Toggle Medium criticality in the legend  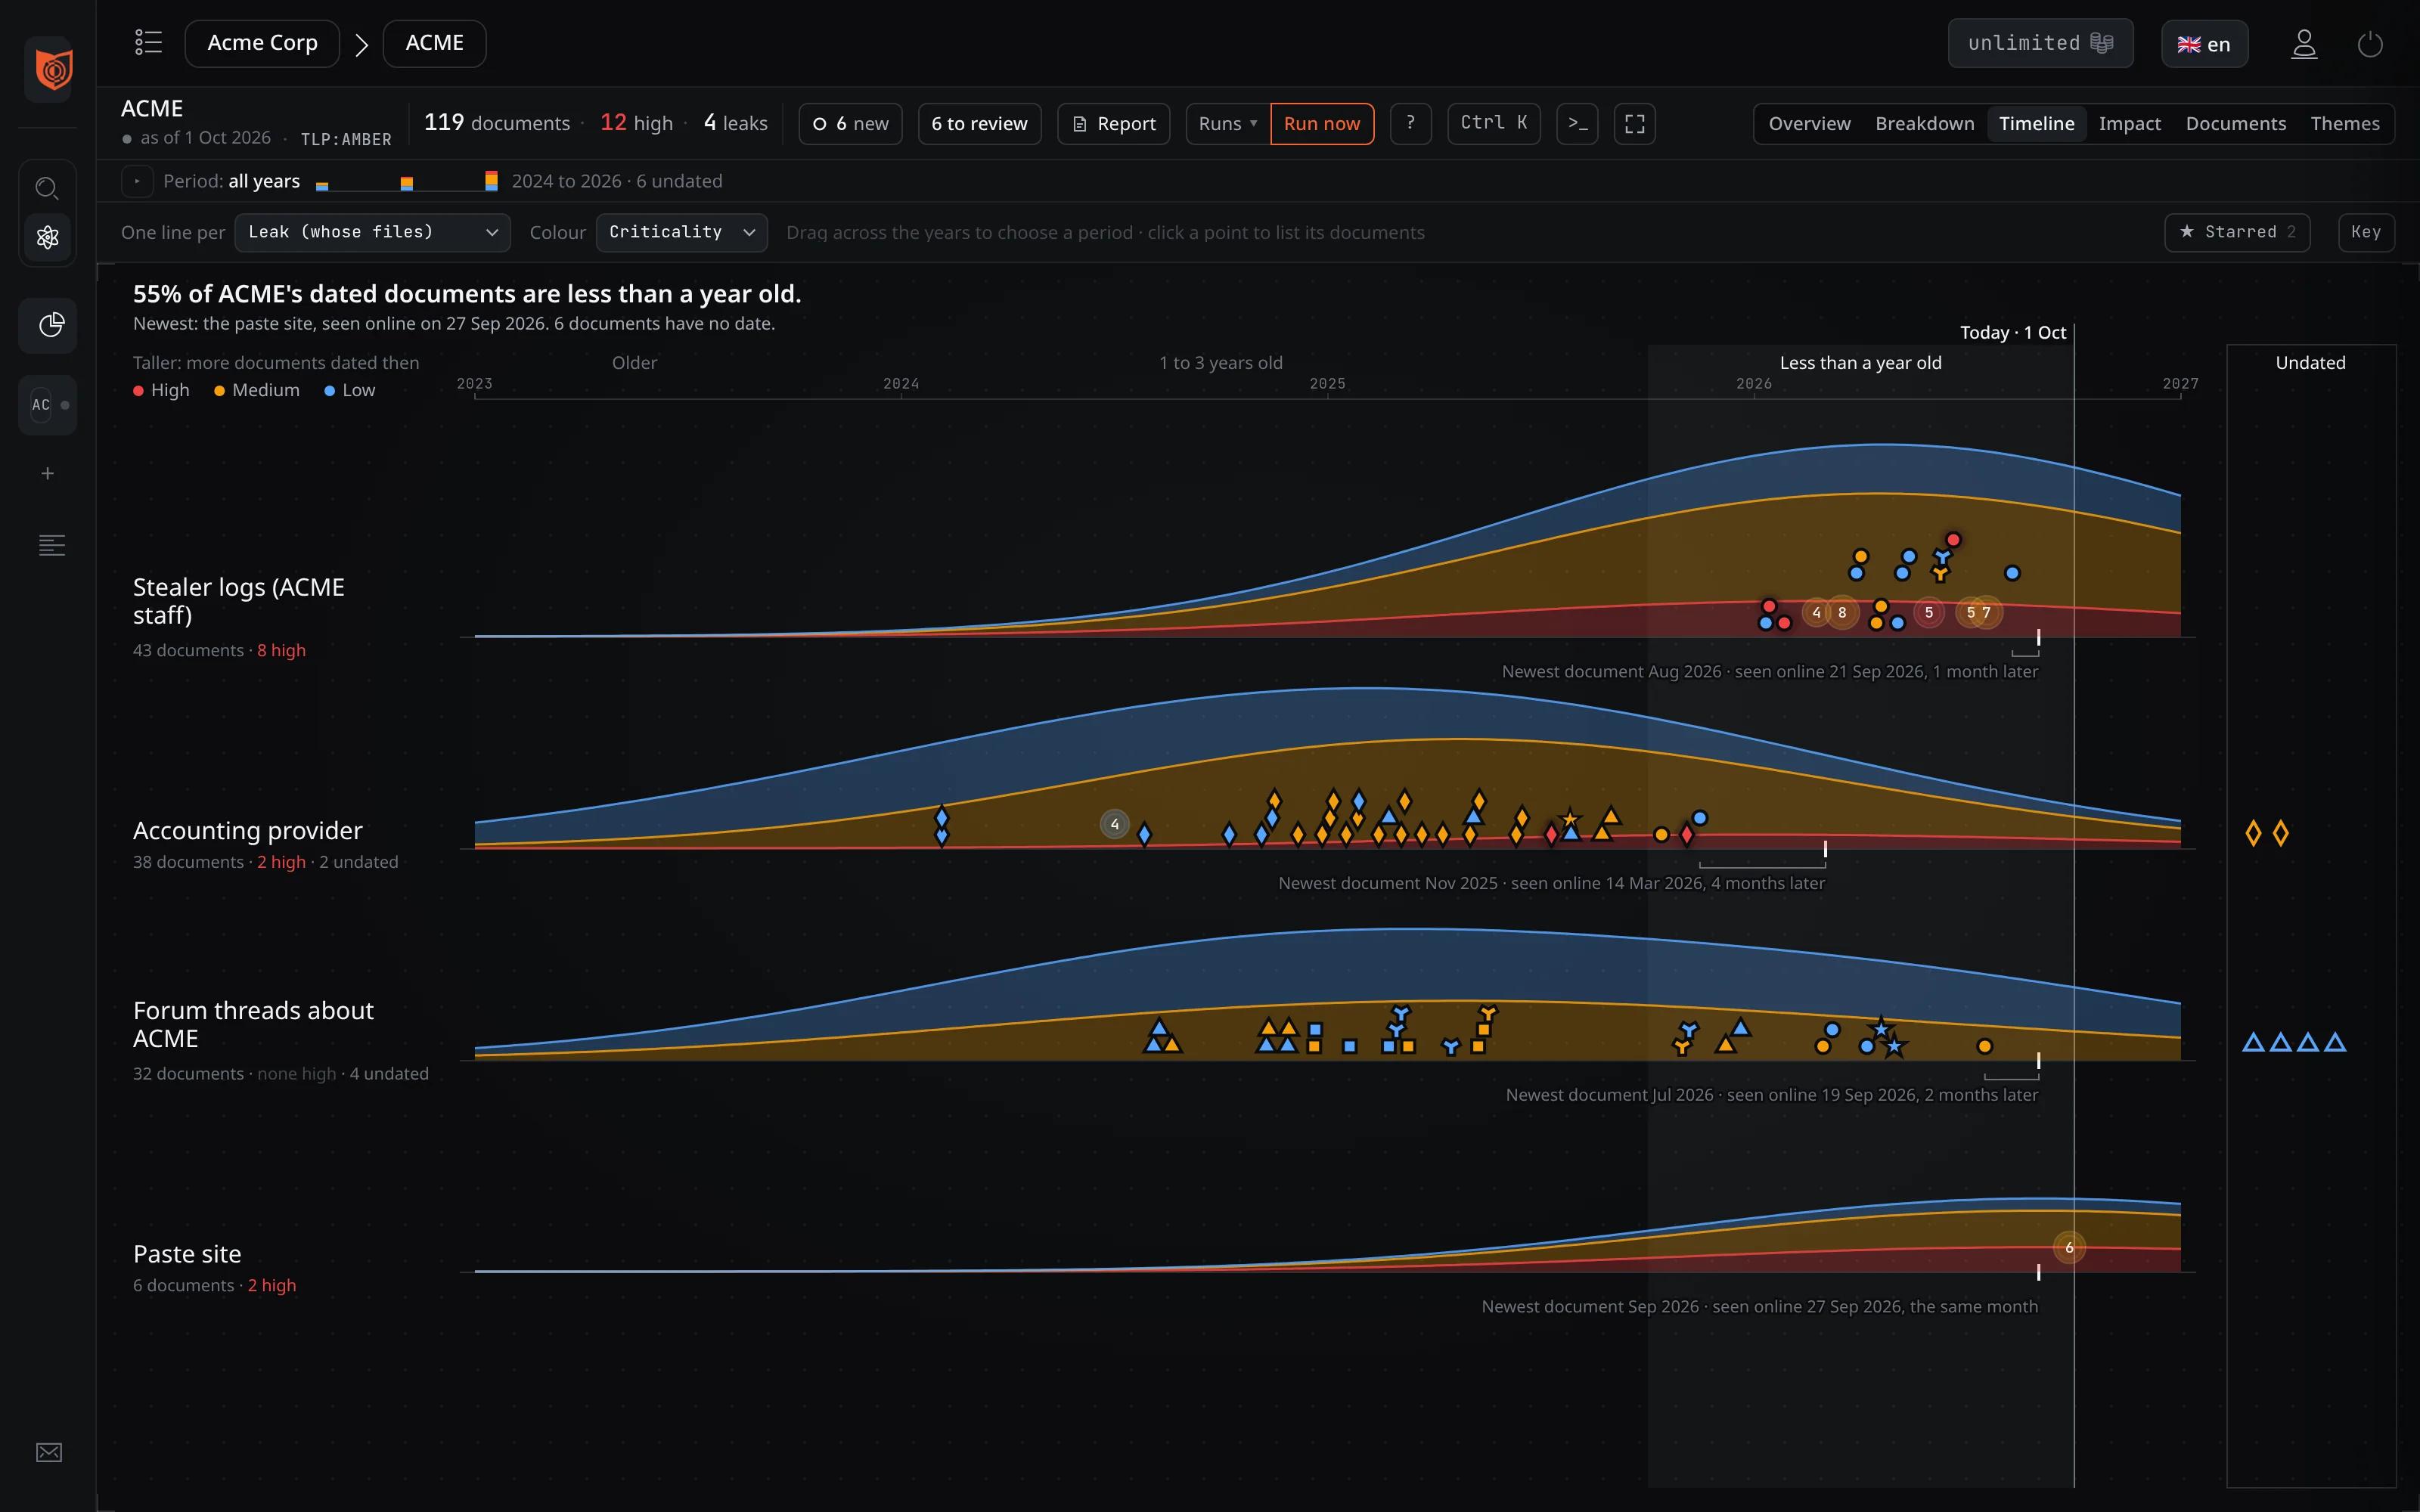pos(257,390)
